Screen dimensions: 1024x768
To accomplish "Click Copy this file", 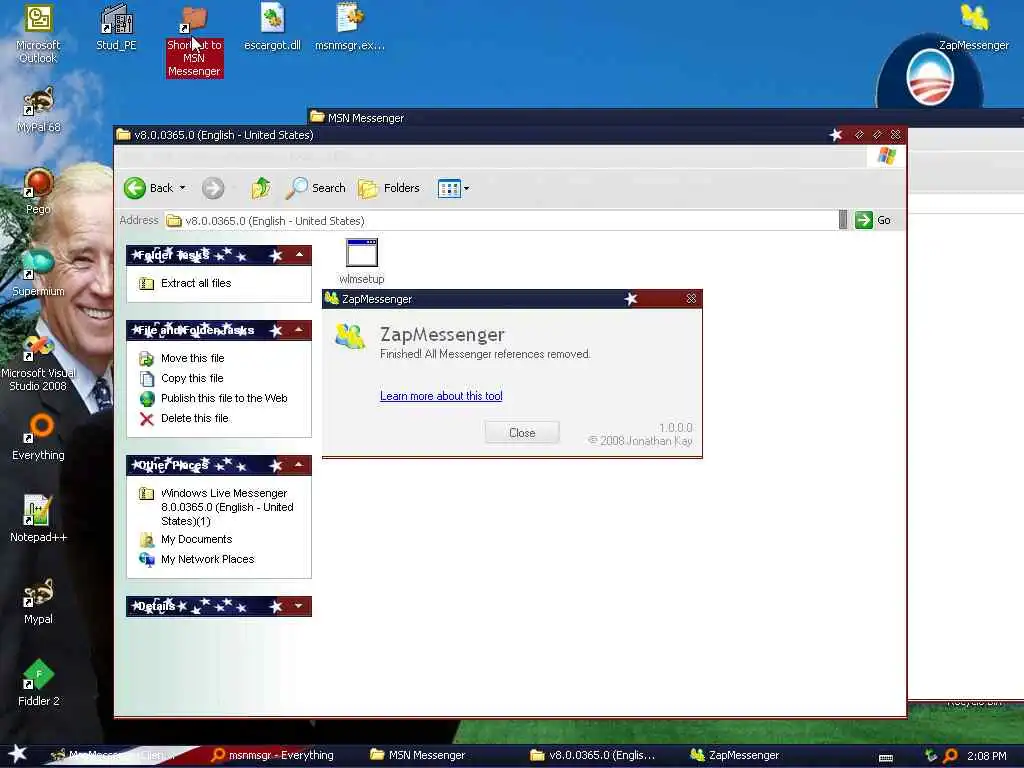I will pyautogui.click(x=192, y=378).
